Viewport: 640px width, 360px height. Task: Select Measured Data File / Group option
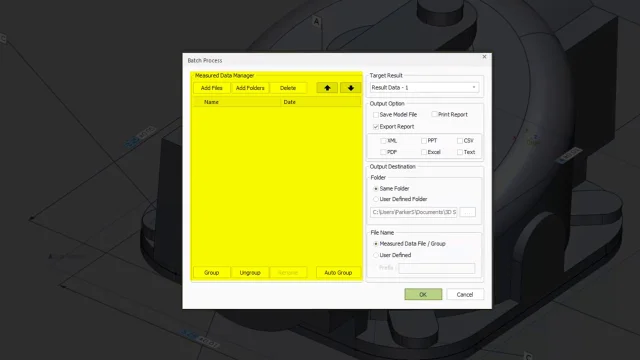click(376, 244)
